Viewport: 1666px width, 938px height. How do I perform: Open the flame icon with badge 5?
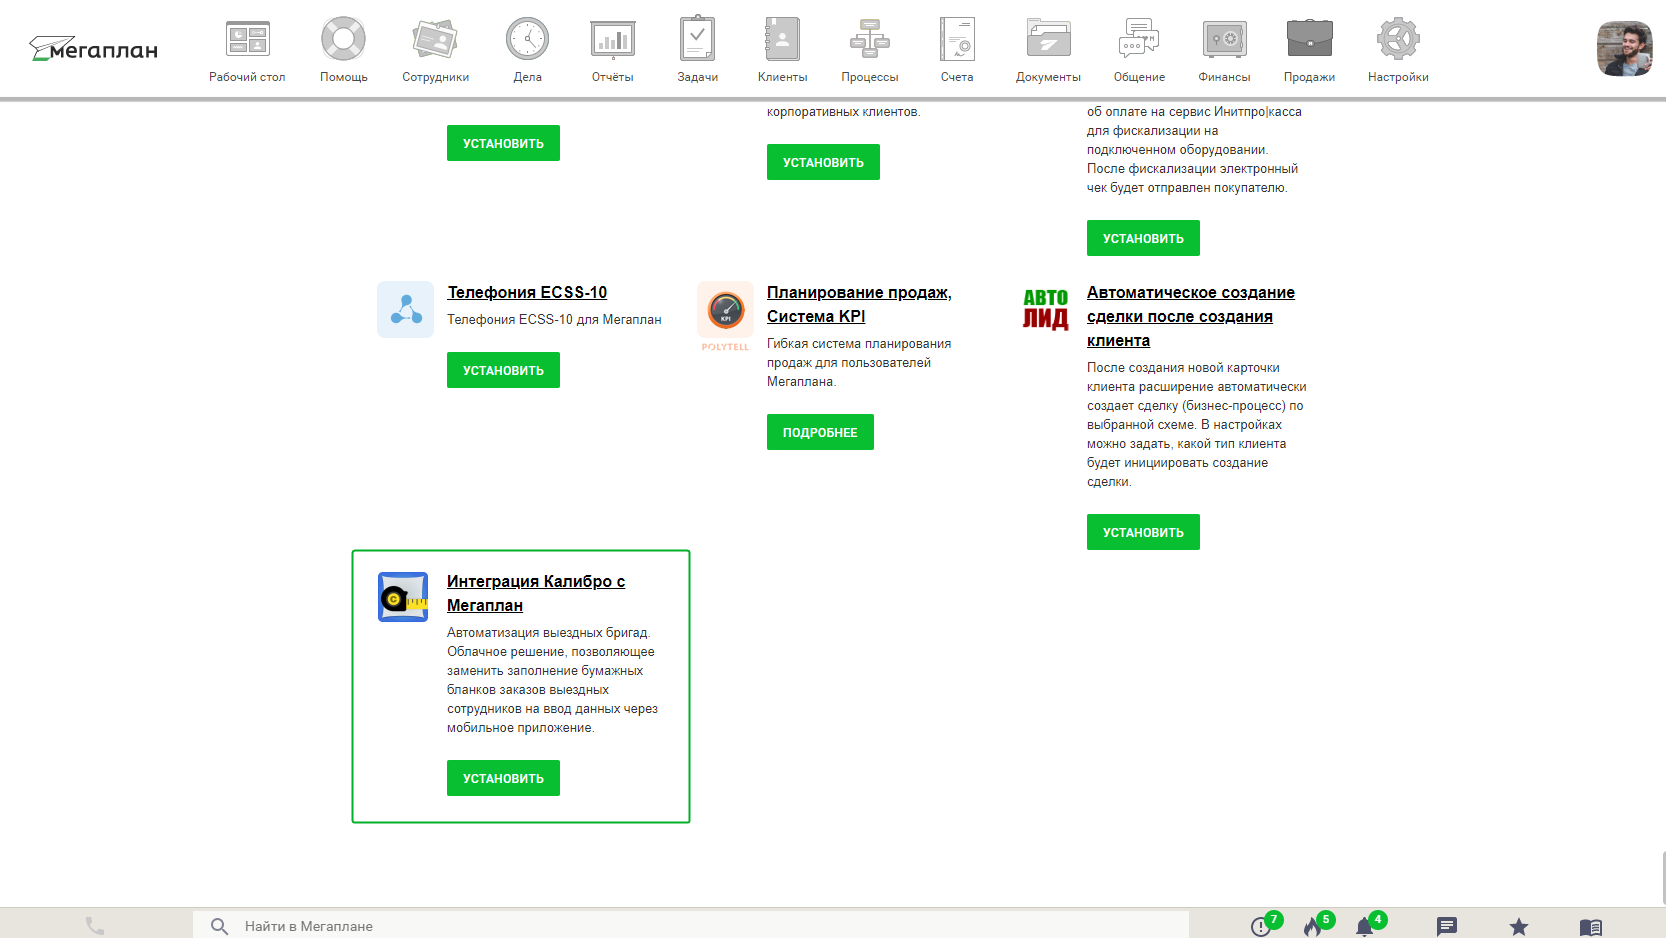[x=1313, y=927]
